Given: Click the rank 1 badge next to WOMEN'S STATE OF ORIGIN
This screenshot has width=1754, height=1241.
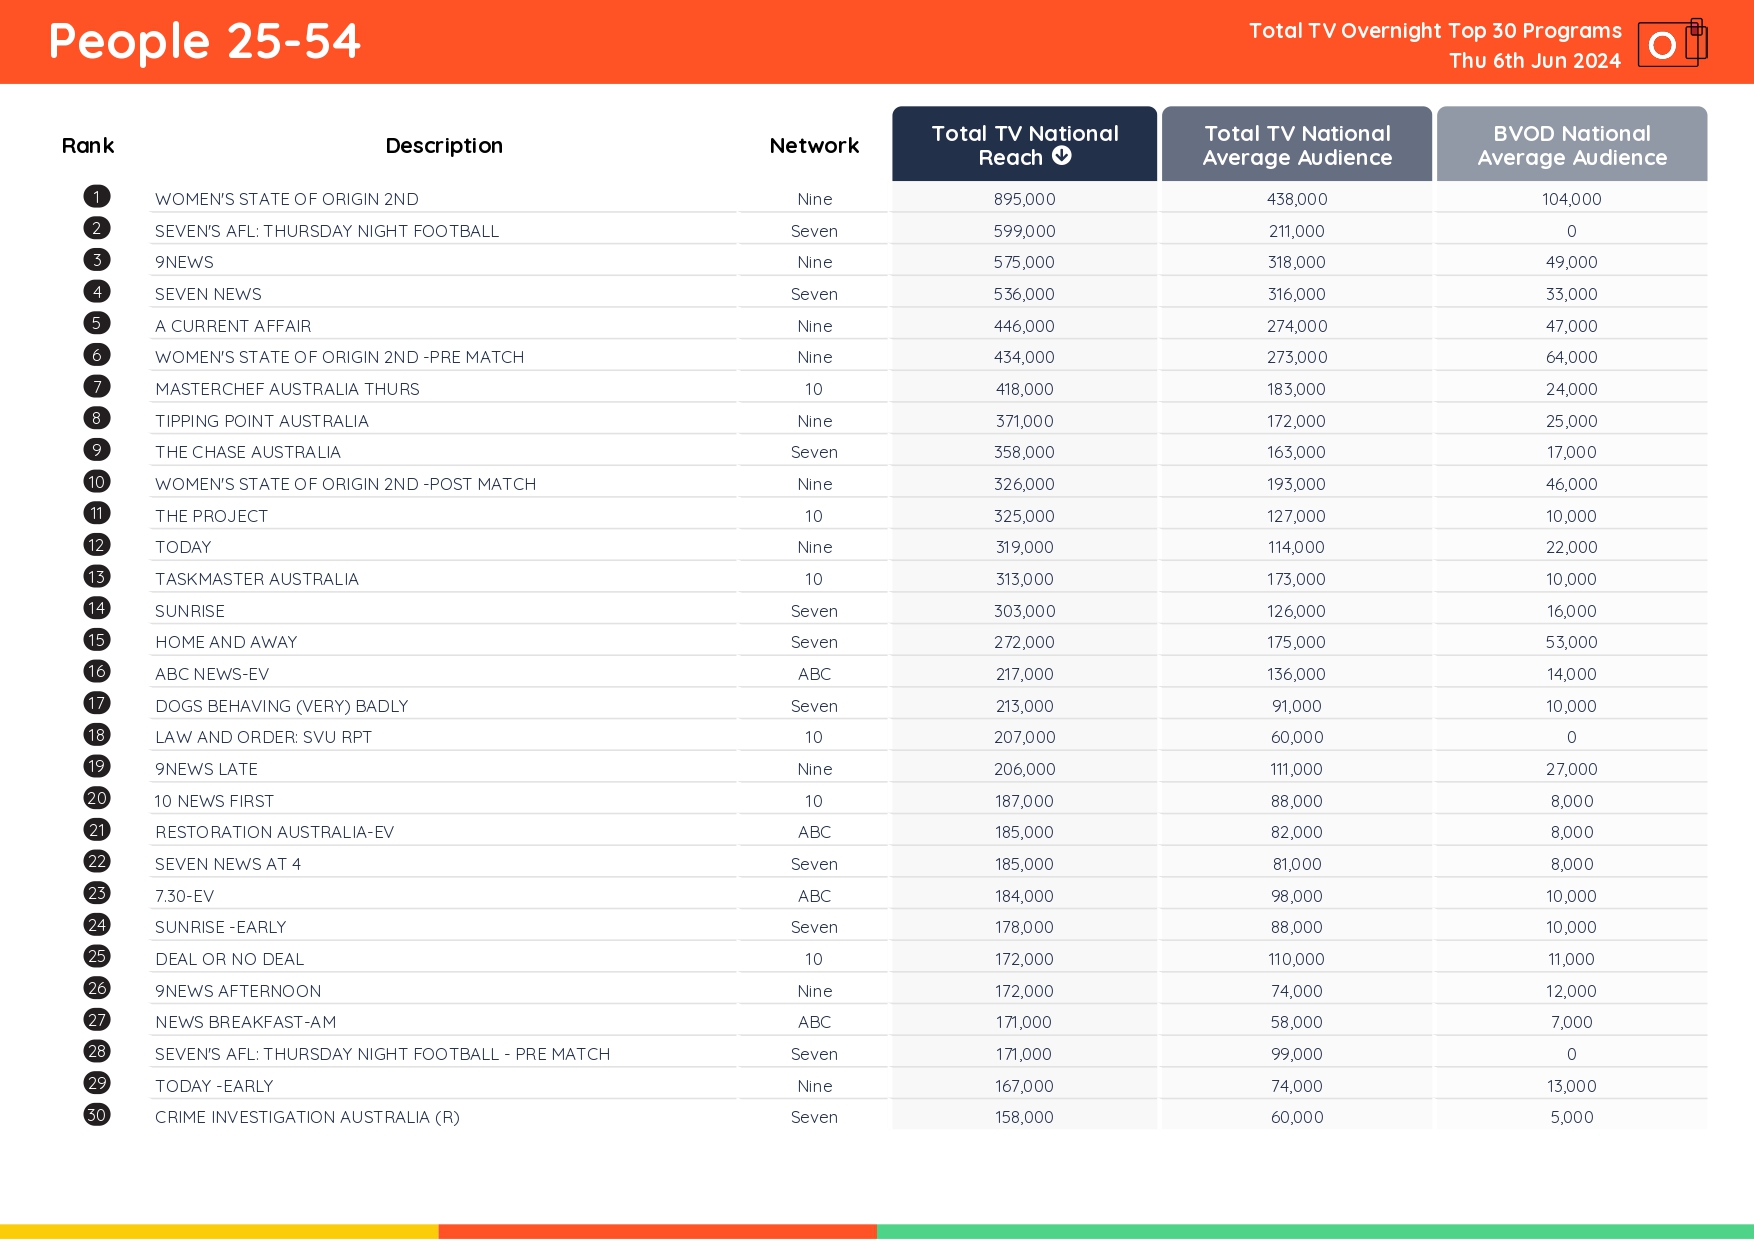Looking at the screenshot, I should click(96, 196).
